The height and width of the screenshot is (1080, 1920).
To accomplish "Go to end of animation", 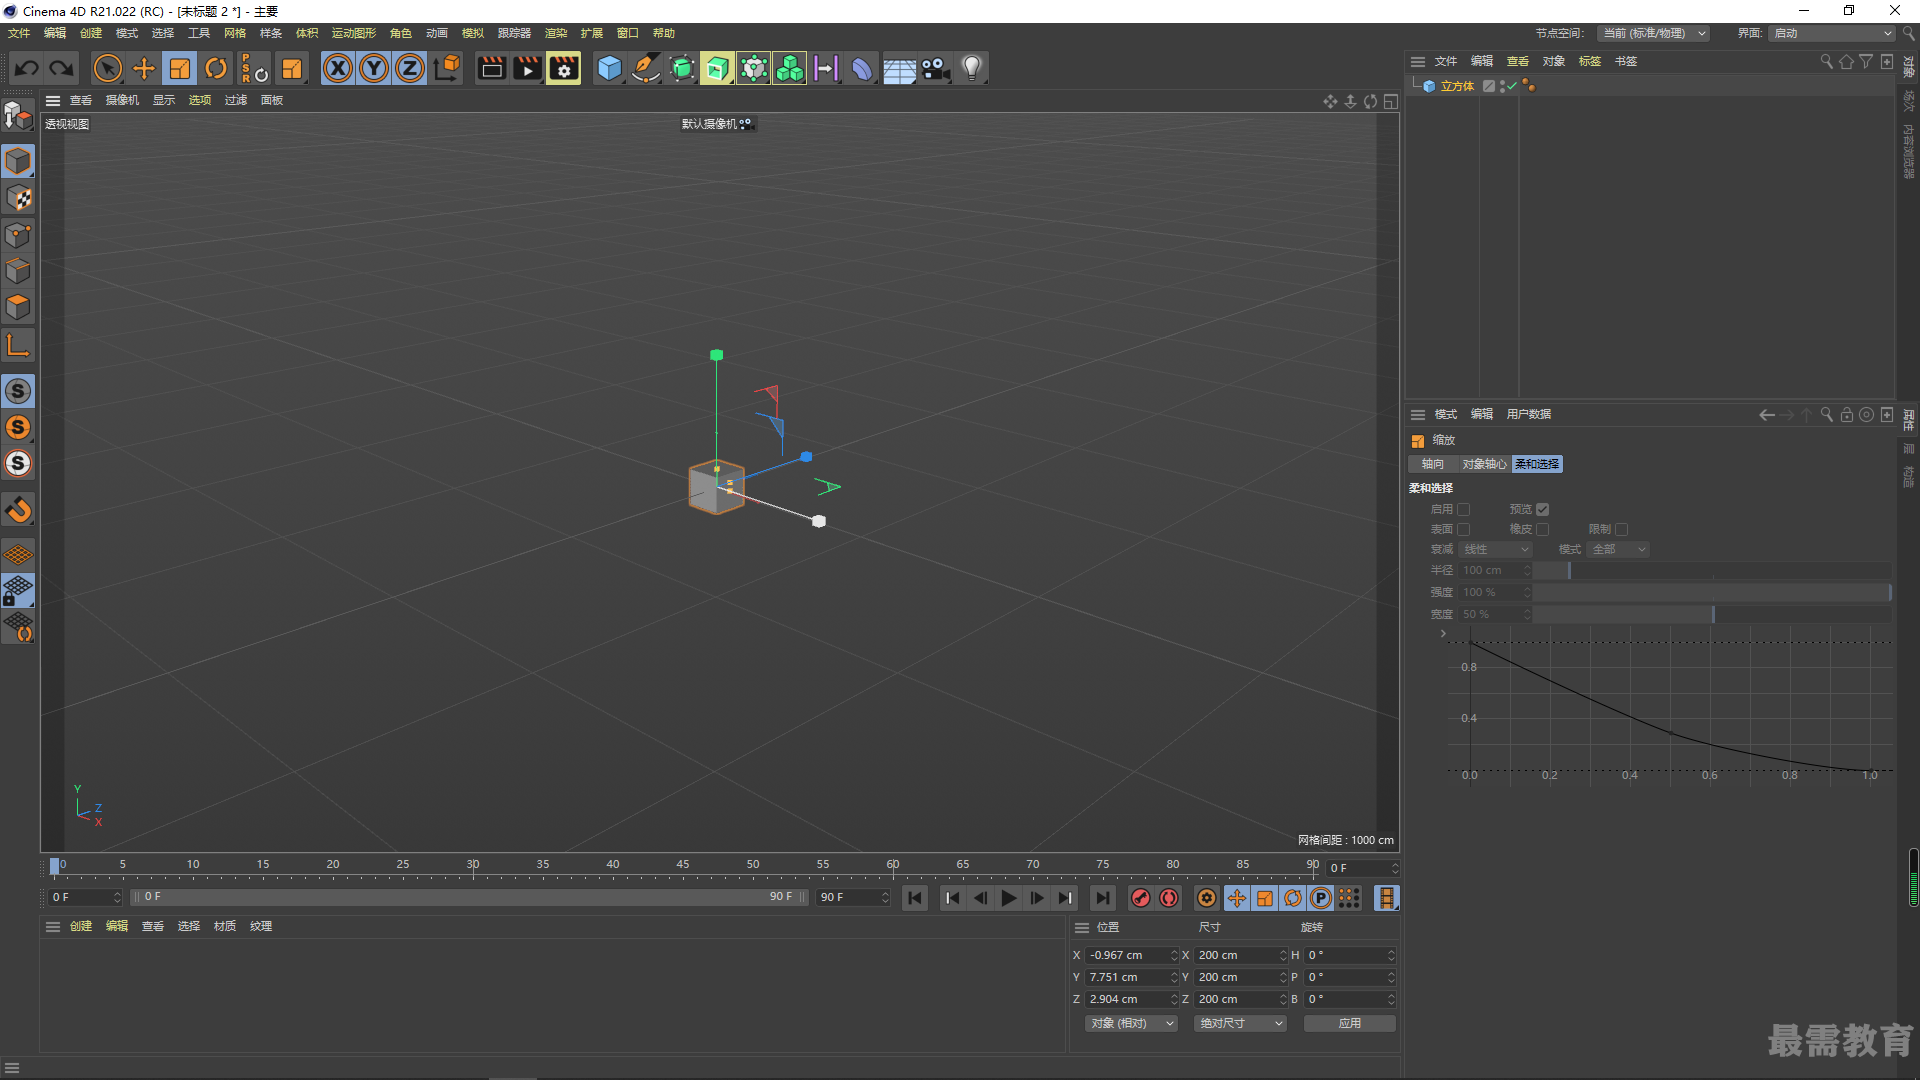I will click(1102, 898).
